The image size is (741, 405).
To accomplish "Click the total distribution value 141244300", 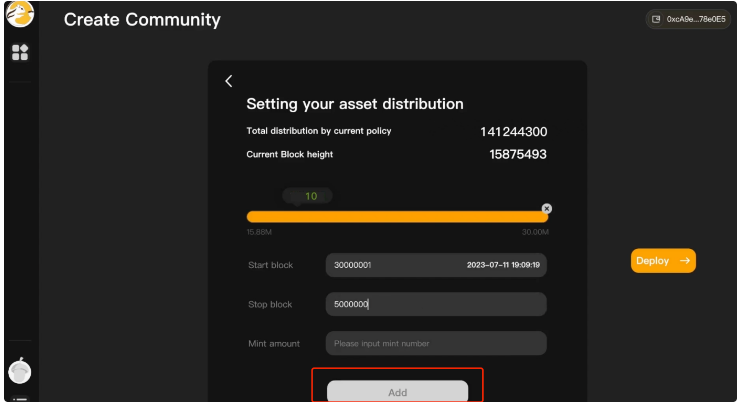I will (514, 132).
